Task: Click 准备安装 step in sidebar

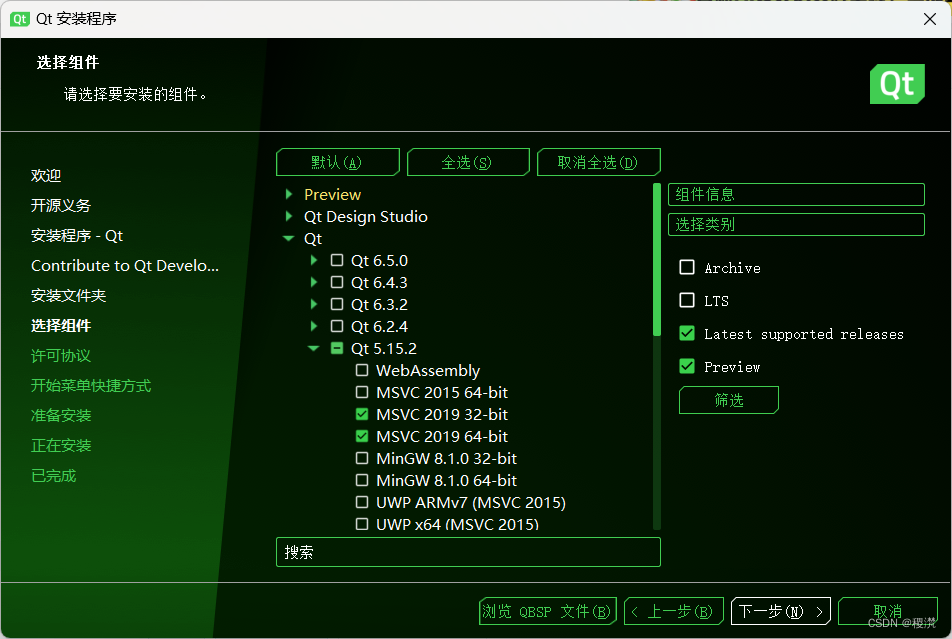Action: [61, 415]
